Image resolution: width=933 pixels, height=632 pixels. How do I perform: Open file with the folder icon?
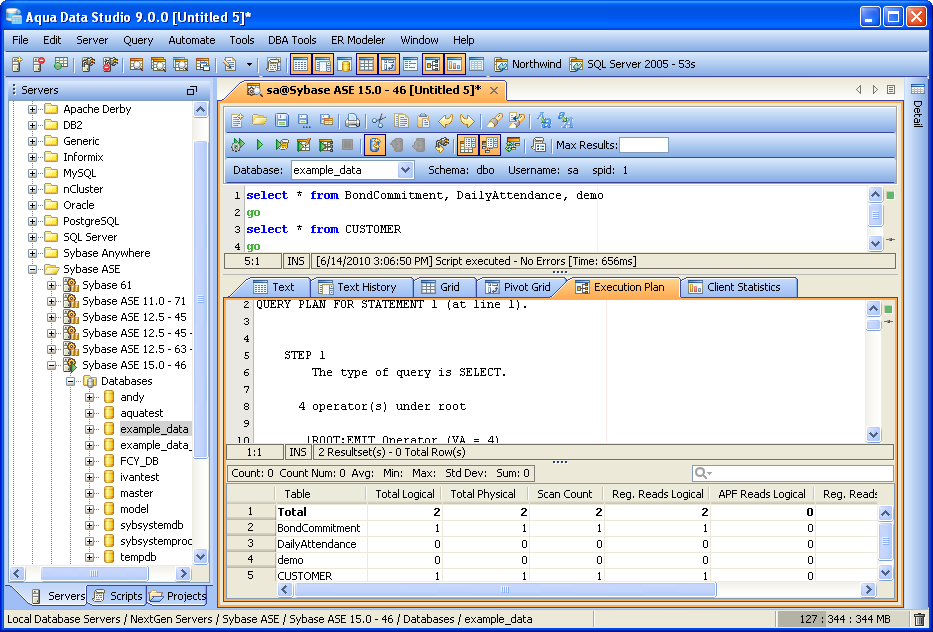click(259, 121)
